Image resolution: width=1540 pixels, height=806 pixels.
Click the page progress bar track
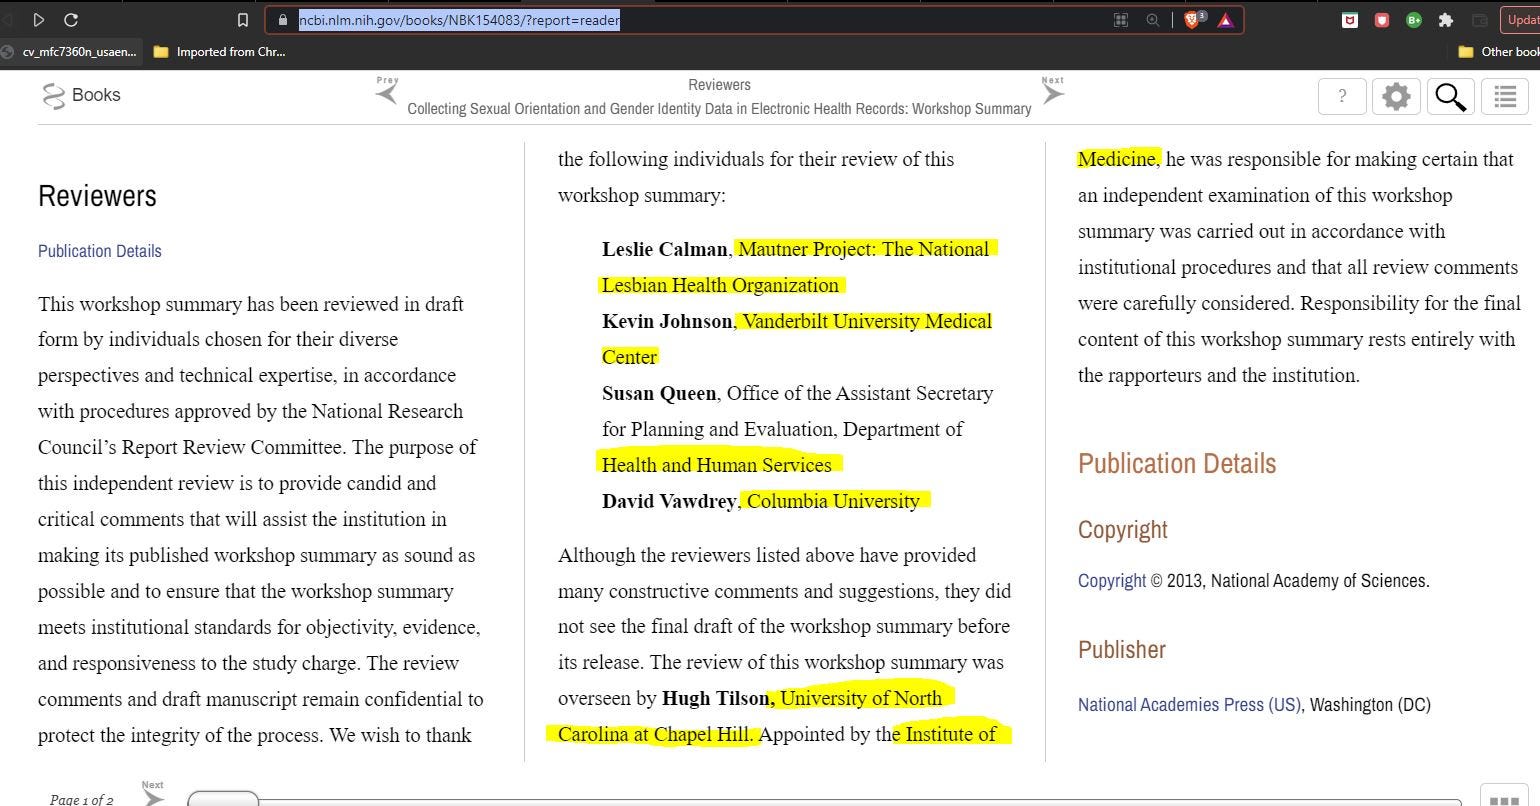(x=825, y=801)
